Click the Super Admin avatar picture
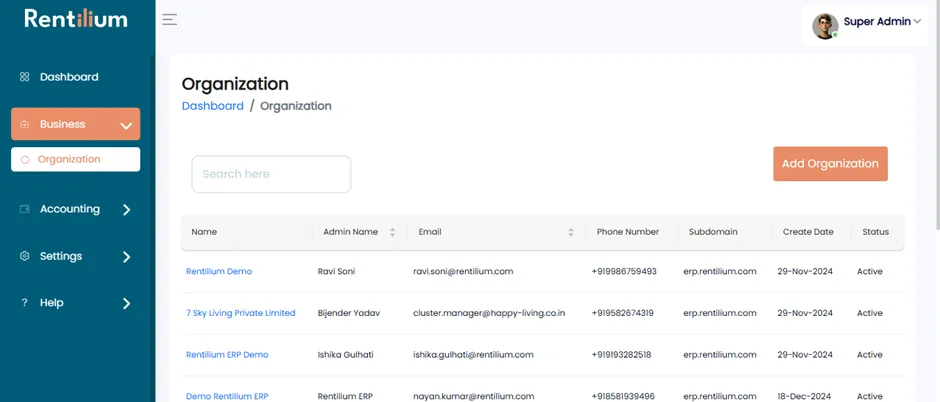Screen dimensions: 940x402 [825, 26]
